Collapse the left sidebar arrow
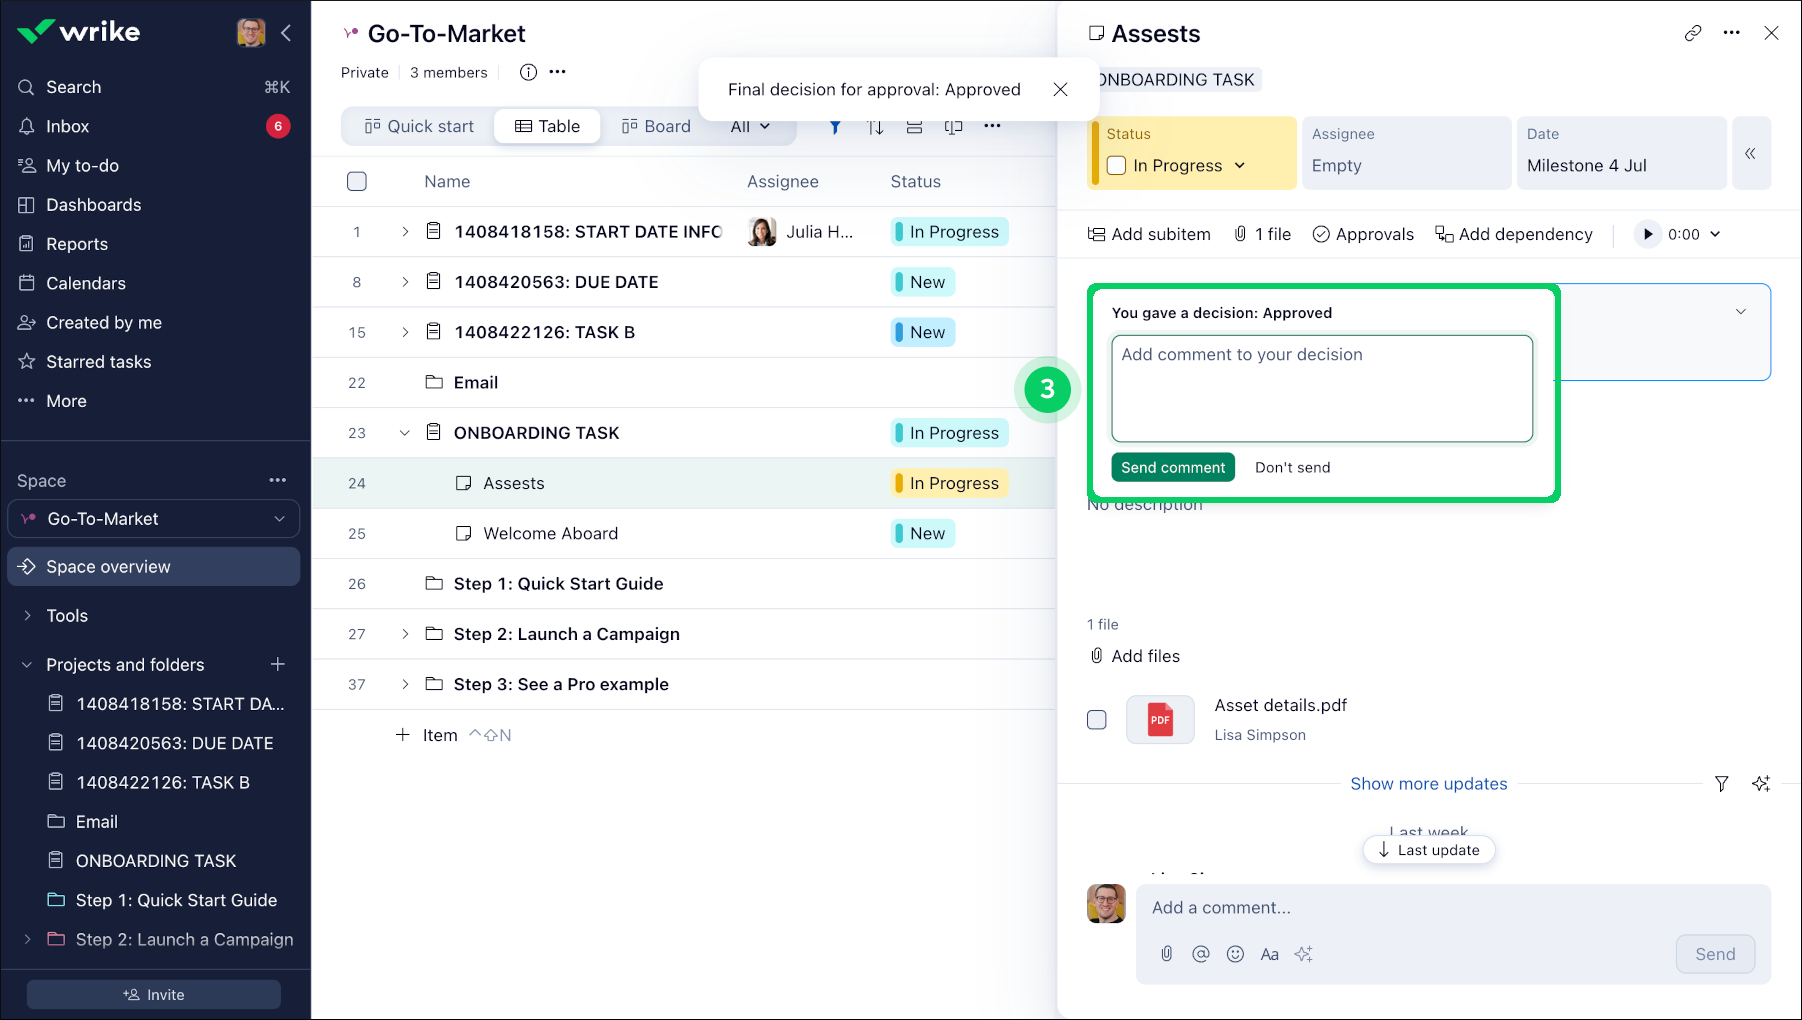The height and width of the screenshot is (1020, 1802). (x=286, y=33)
